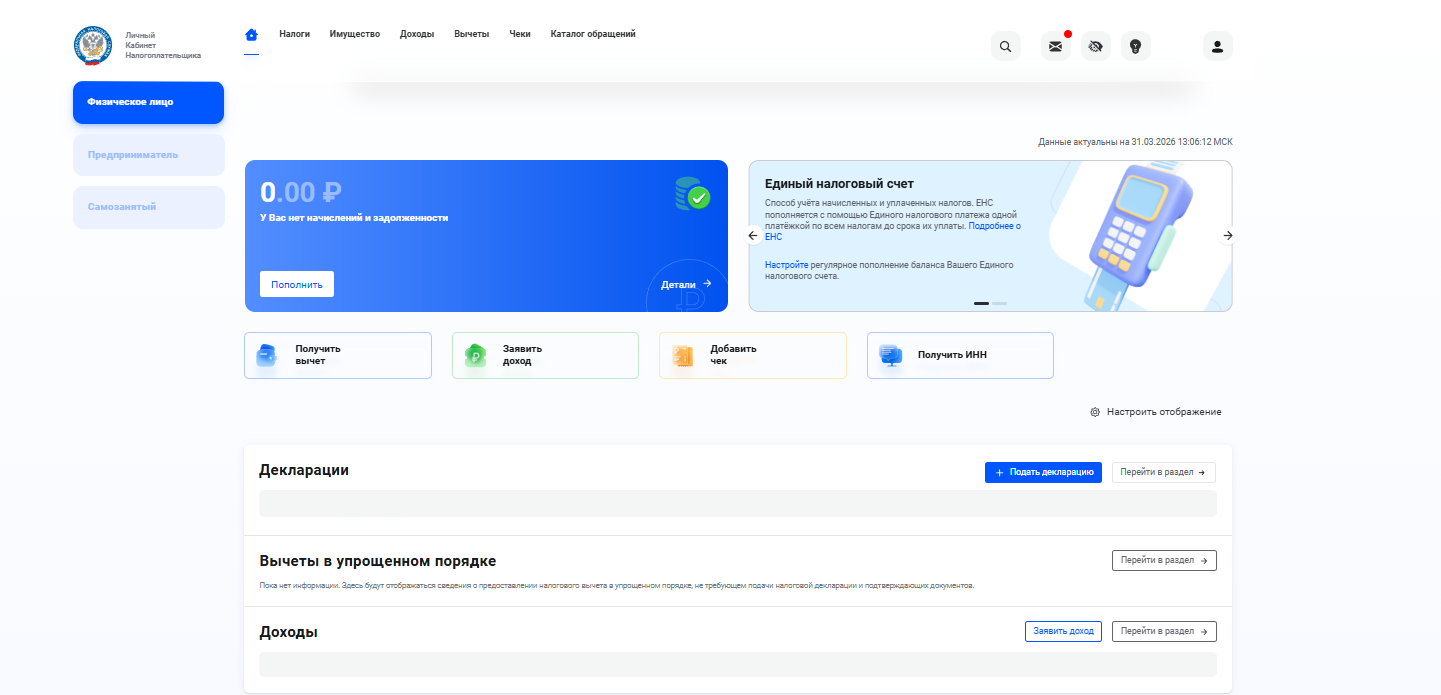Expand Детали of the balance card

pos(686,285)
